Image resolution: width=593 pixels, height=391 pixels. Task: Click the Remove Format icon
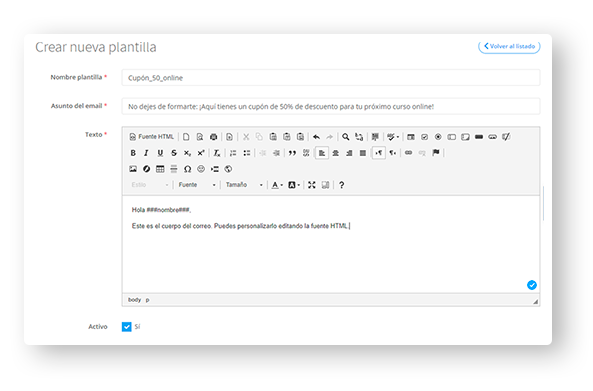coord(217,153)
